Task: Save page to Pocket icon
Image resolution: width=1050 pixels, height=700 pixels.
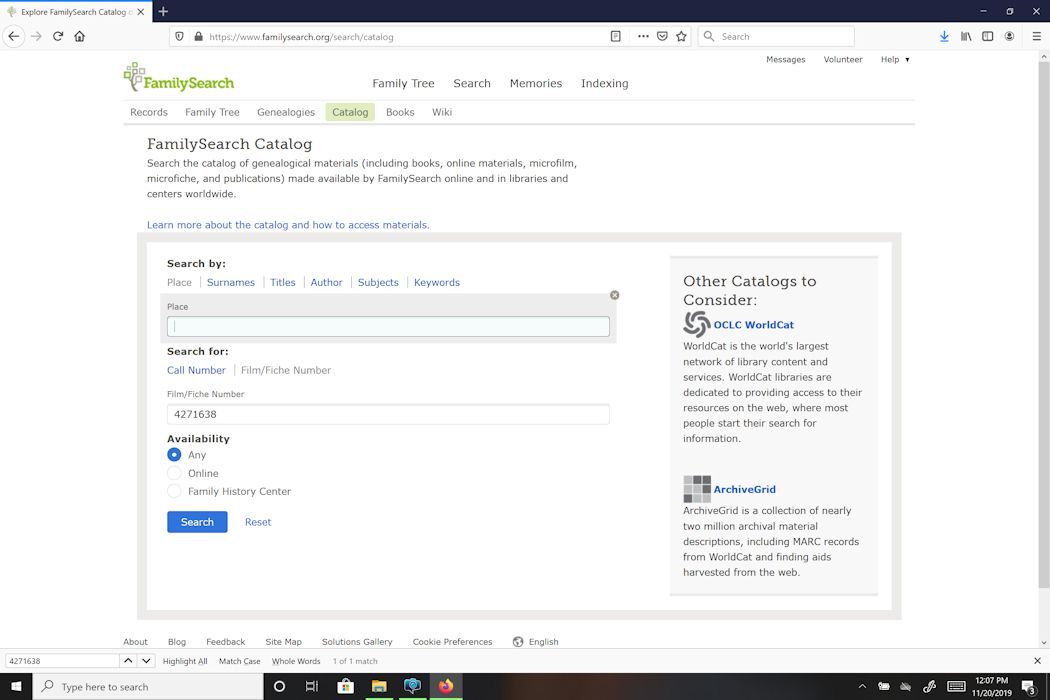Action: (662, 36)
